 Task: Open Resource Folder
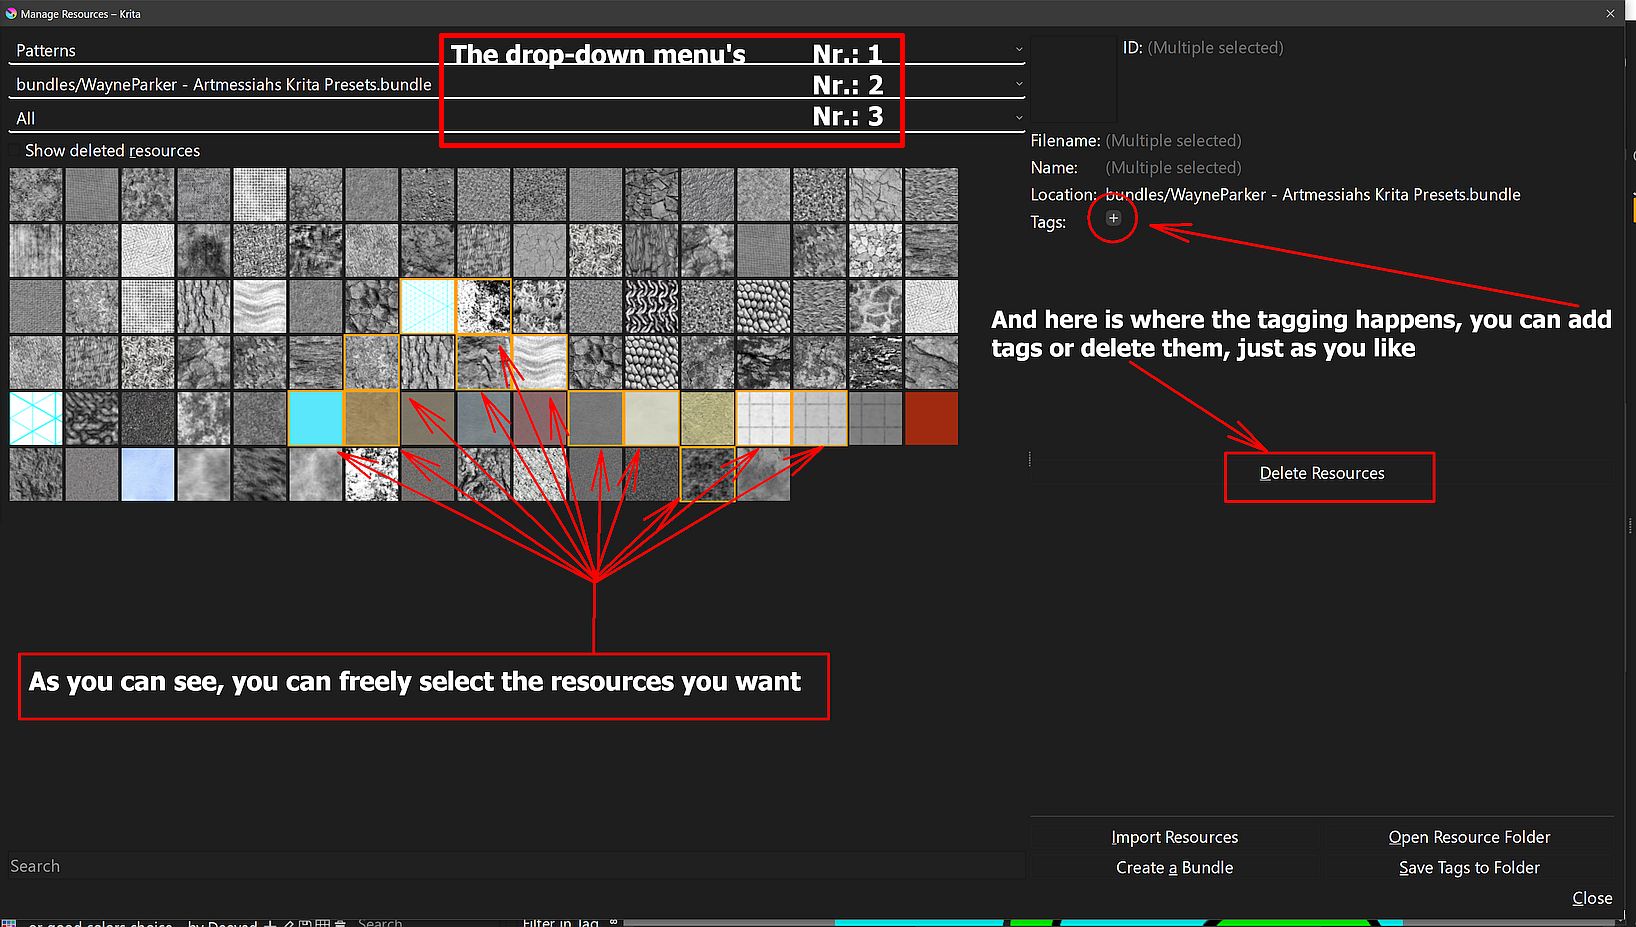(x=1468, y=837)
